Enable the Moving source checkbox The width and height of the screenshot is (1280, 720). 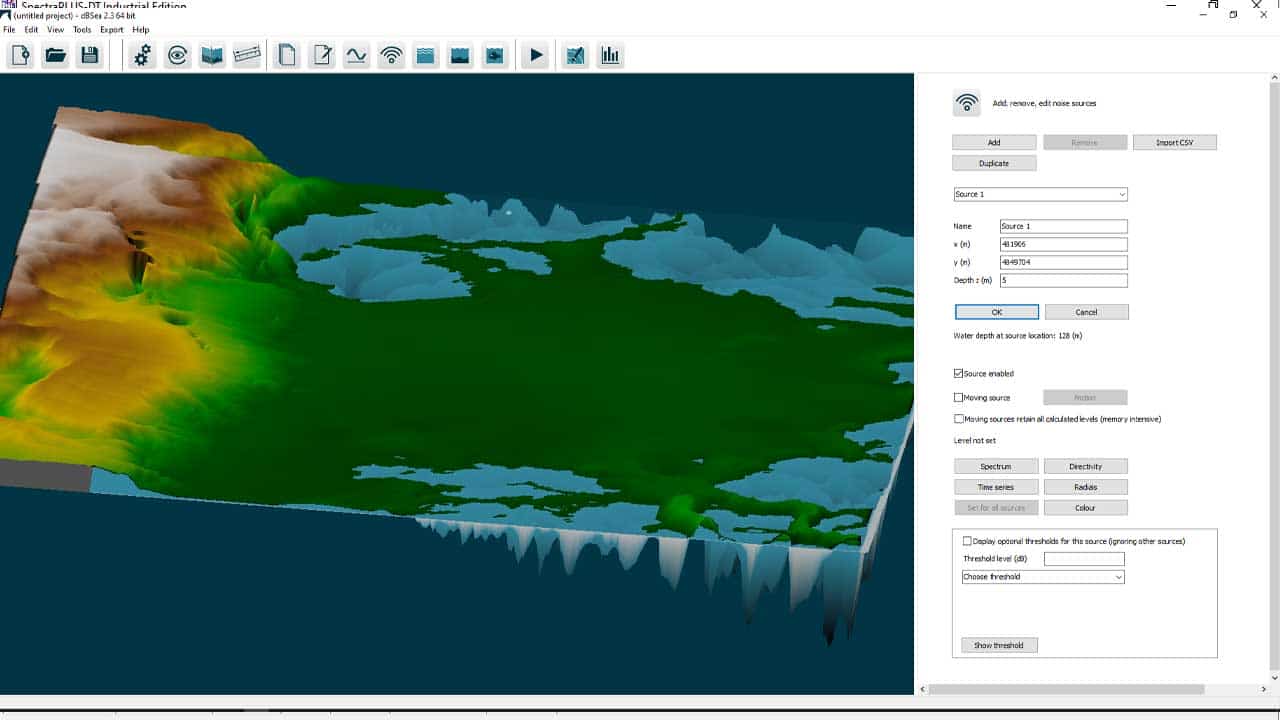959,398
